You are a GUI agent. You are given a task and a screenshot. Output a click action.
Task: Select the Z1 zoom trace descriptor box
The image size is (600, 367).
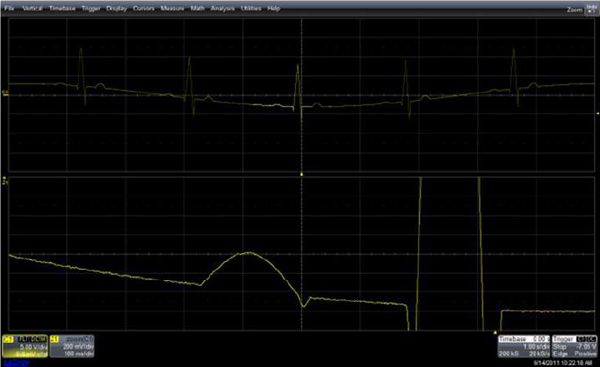coord(72,346)
